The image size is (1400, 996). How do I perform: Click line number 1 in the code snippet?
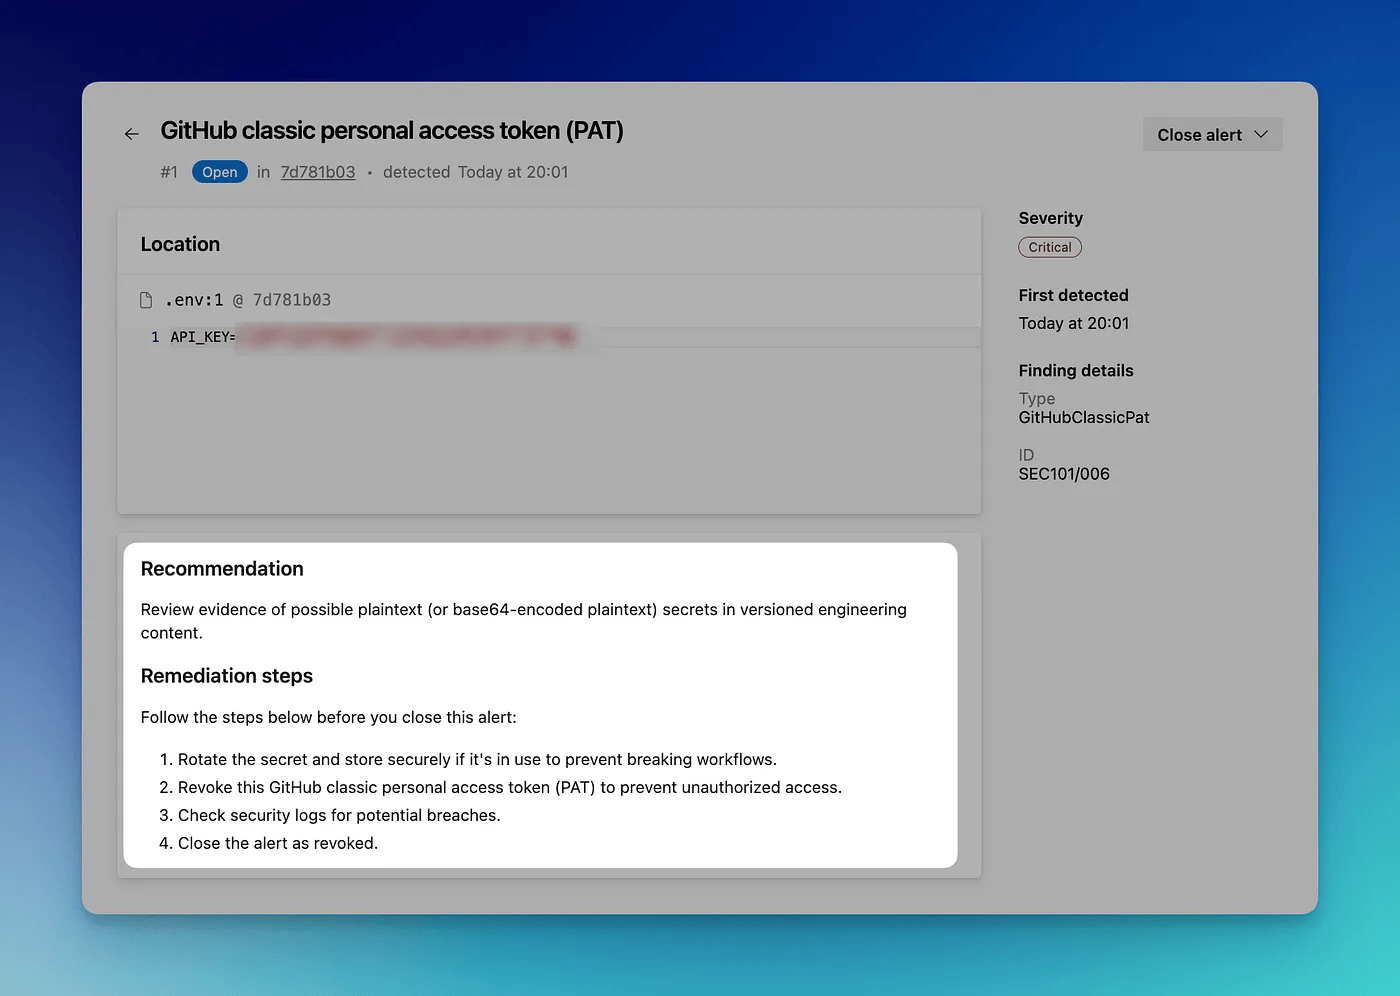click(x=155, y=337)
